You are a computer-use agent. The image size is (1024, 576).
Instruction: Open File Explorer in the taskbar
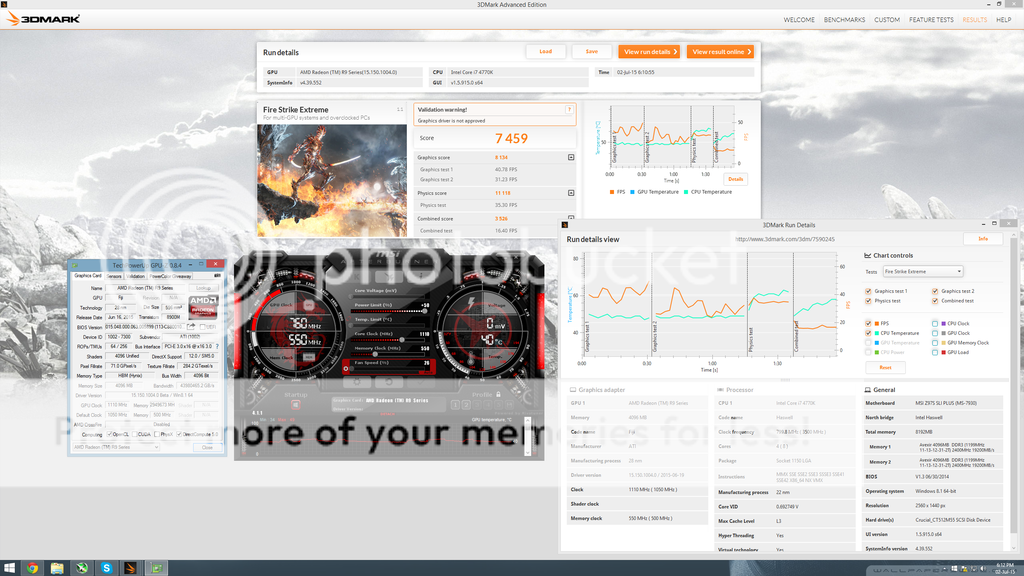click(x=57, y=567)
